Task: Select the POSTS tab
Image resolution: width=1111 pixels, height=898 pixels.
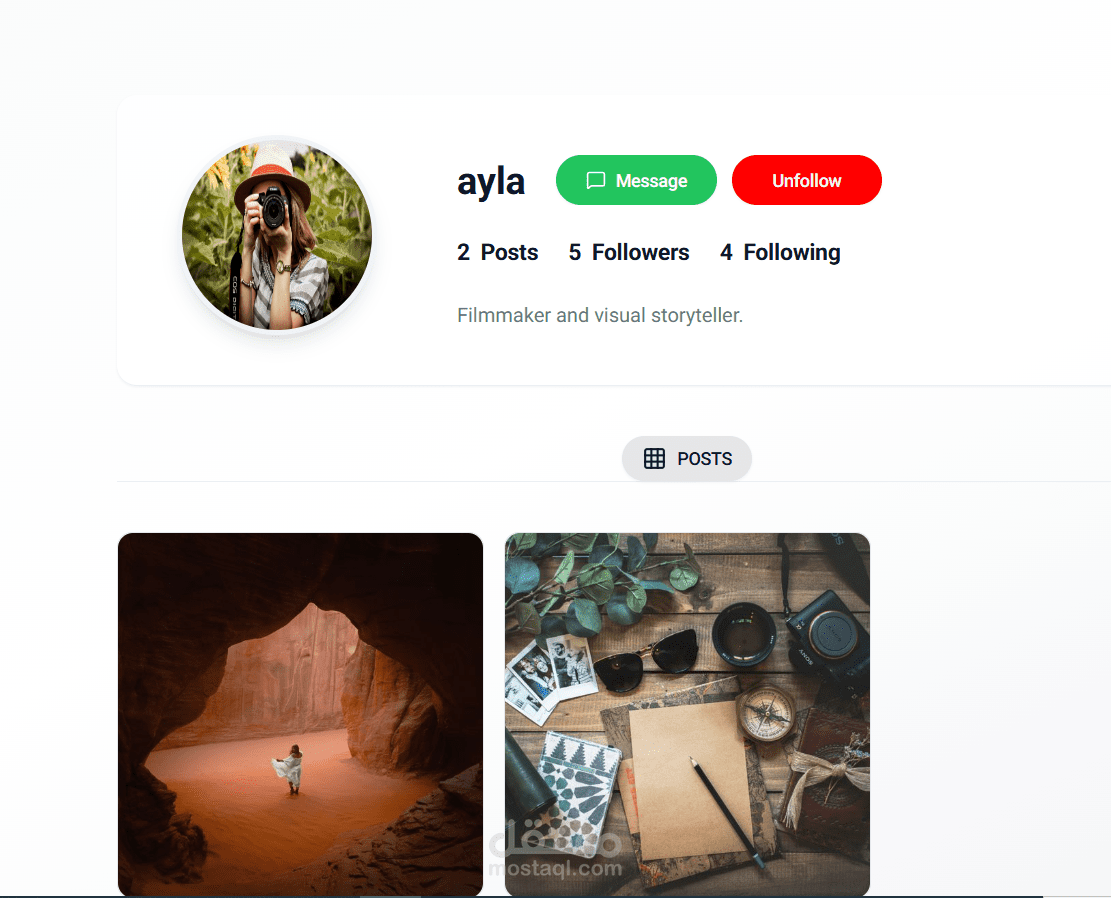Action: click(687, 459)
